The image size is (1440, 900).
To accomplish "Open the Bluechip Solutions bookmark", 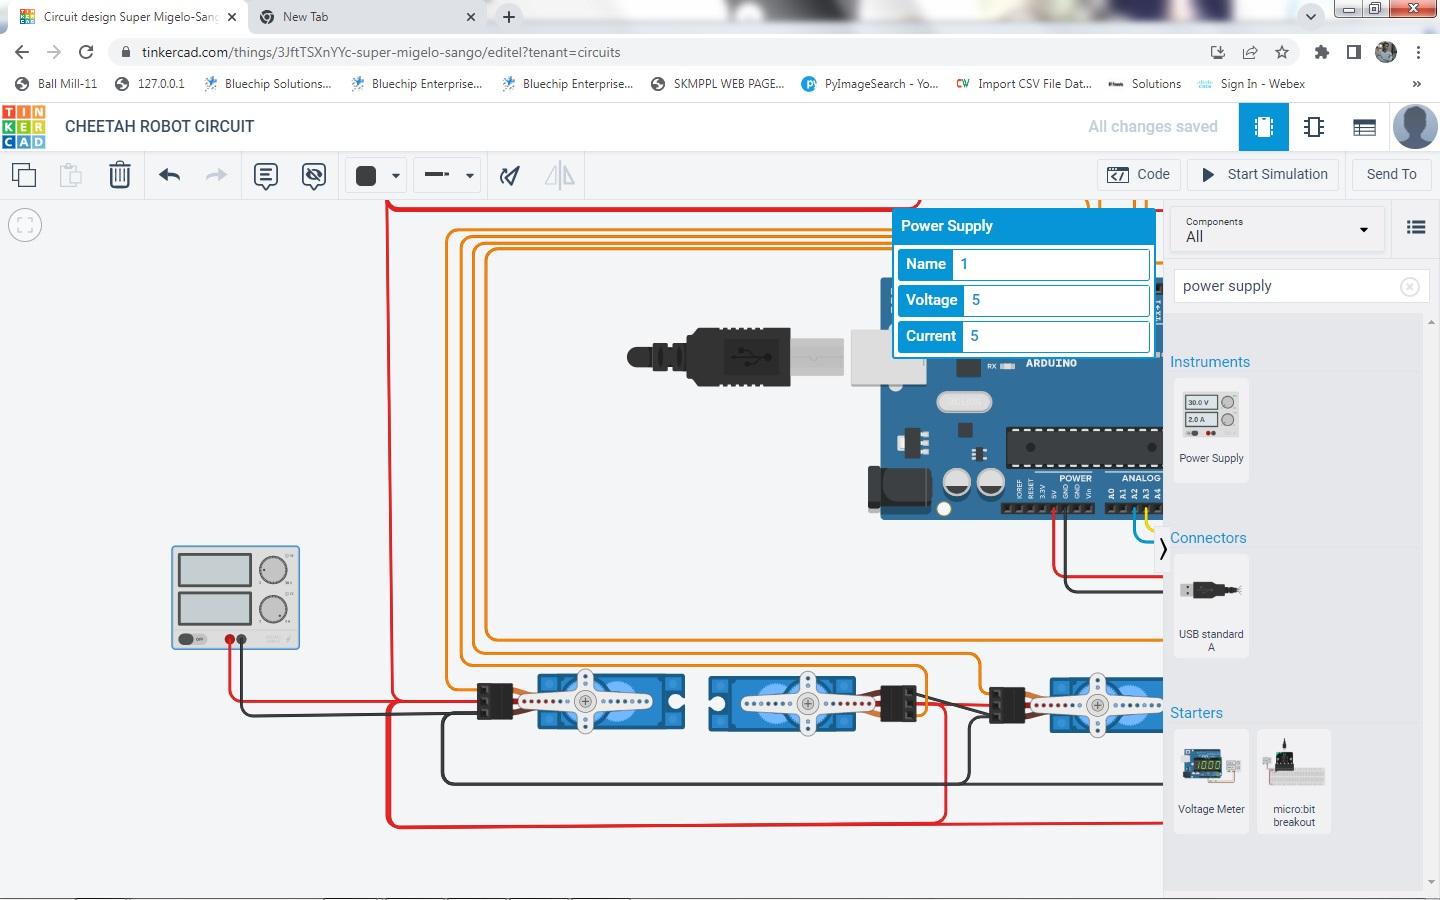I will 267,84.
